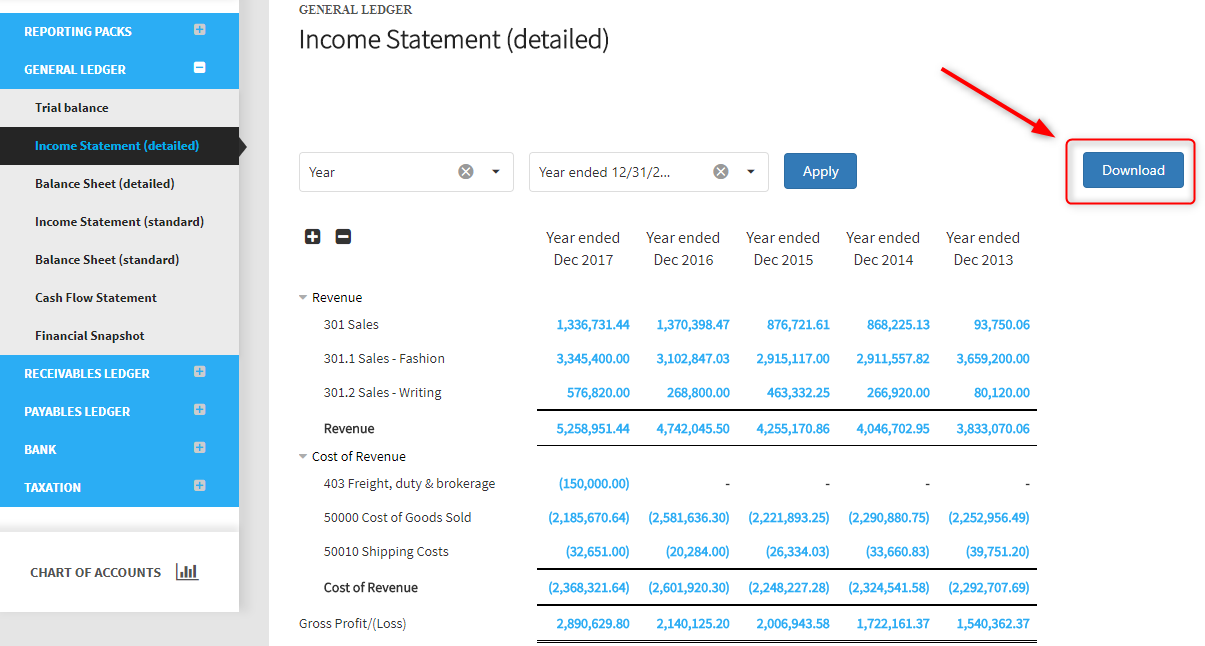Open Sales - Writing Dec 2014 value 266,920.00
This screenshot has height=646, width=1205.
tap(898, 393)
